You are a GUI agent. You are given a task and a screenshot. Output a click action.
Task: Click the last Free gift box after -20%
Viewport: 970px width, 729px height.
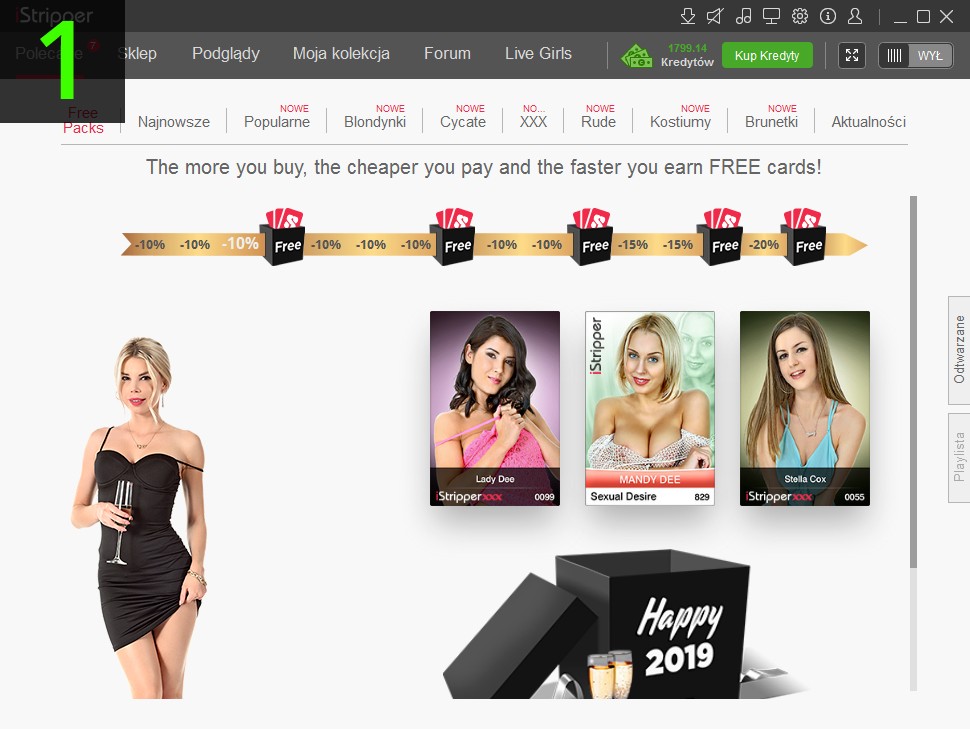(x=804, y=238)
